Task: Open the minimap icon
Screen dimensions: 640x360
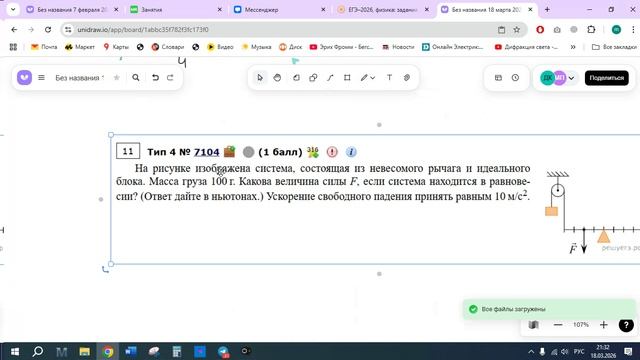Action: (533, 325)
